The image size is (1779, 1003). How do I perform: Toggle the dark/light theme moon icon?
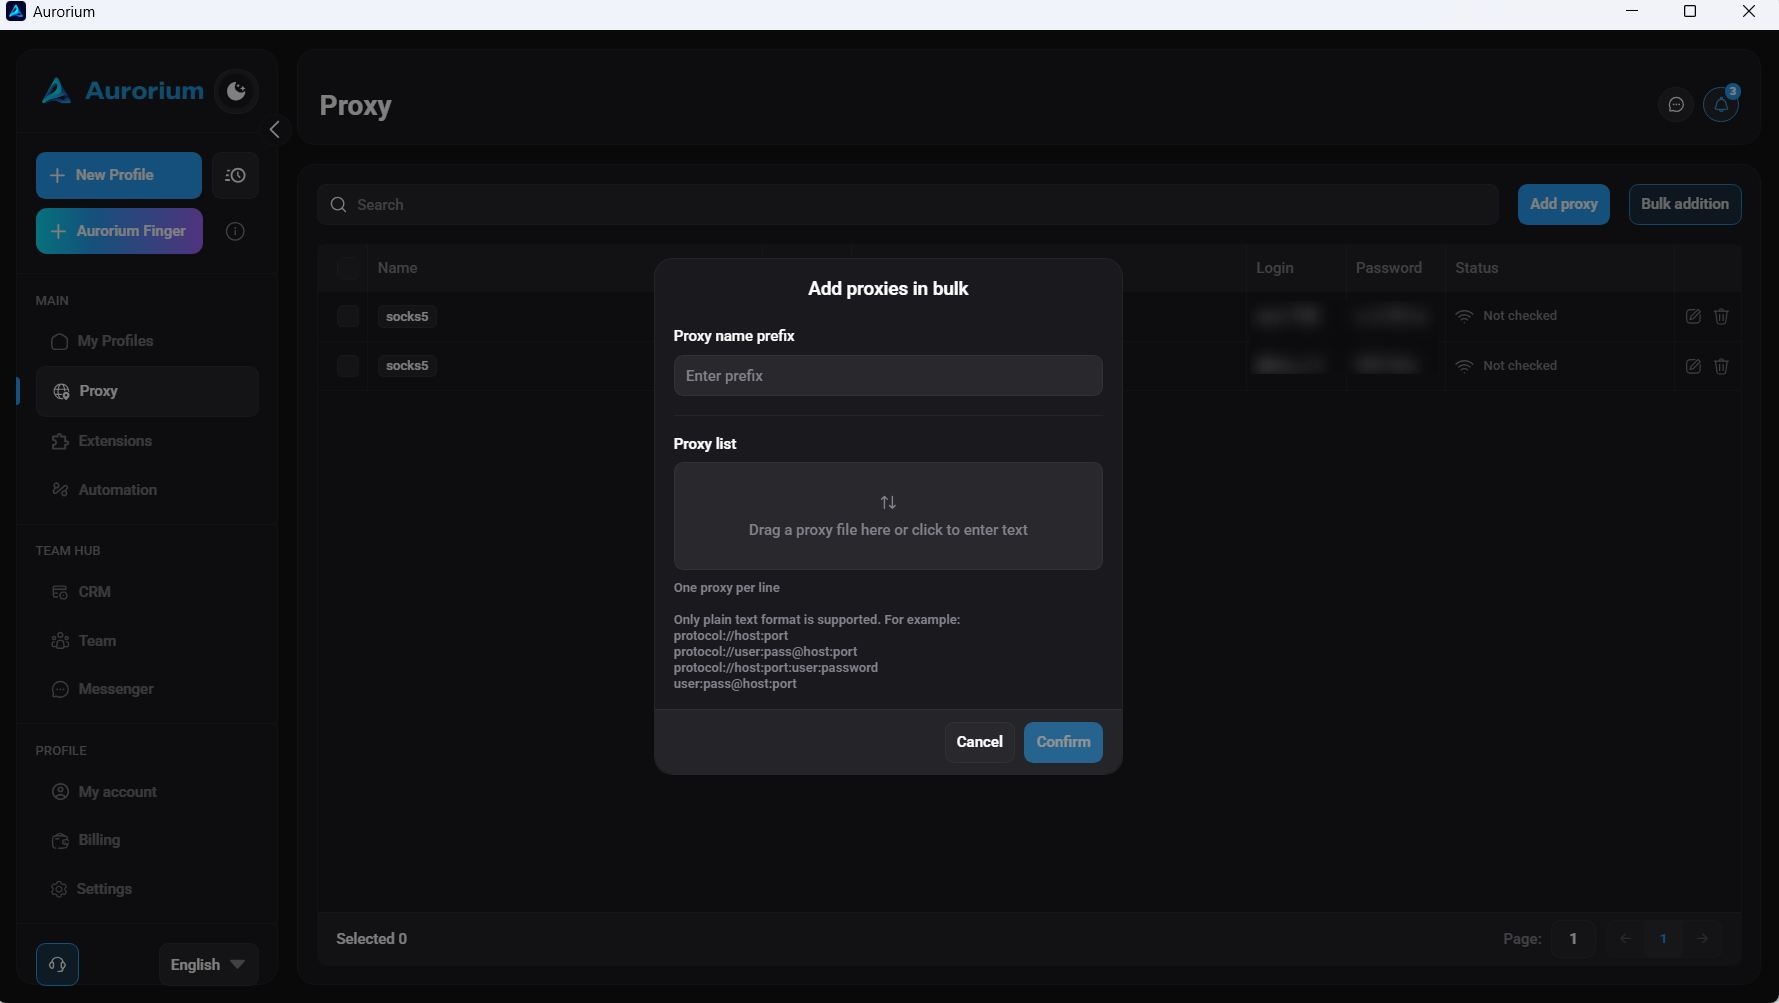pos(236,92)
